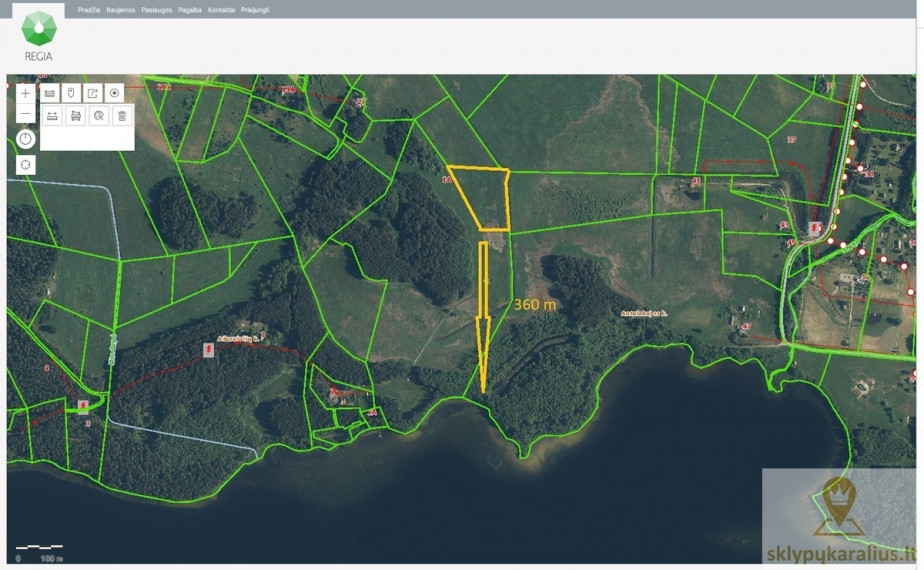Image resolution: width=924 pixels, height=570 pixels.
Task: Open the Naujienos menu item
Action: 121,10
